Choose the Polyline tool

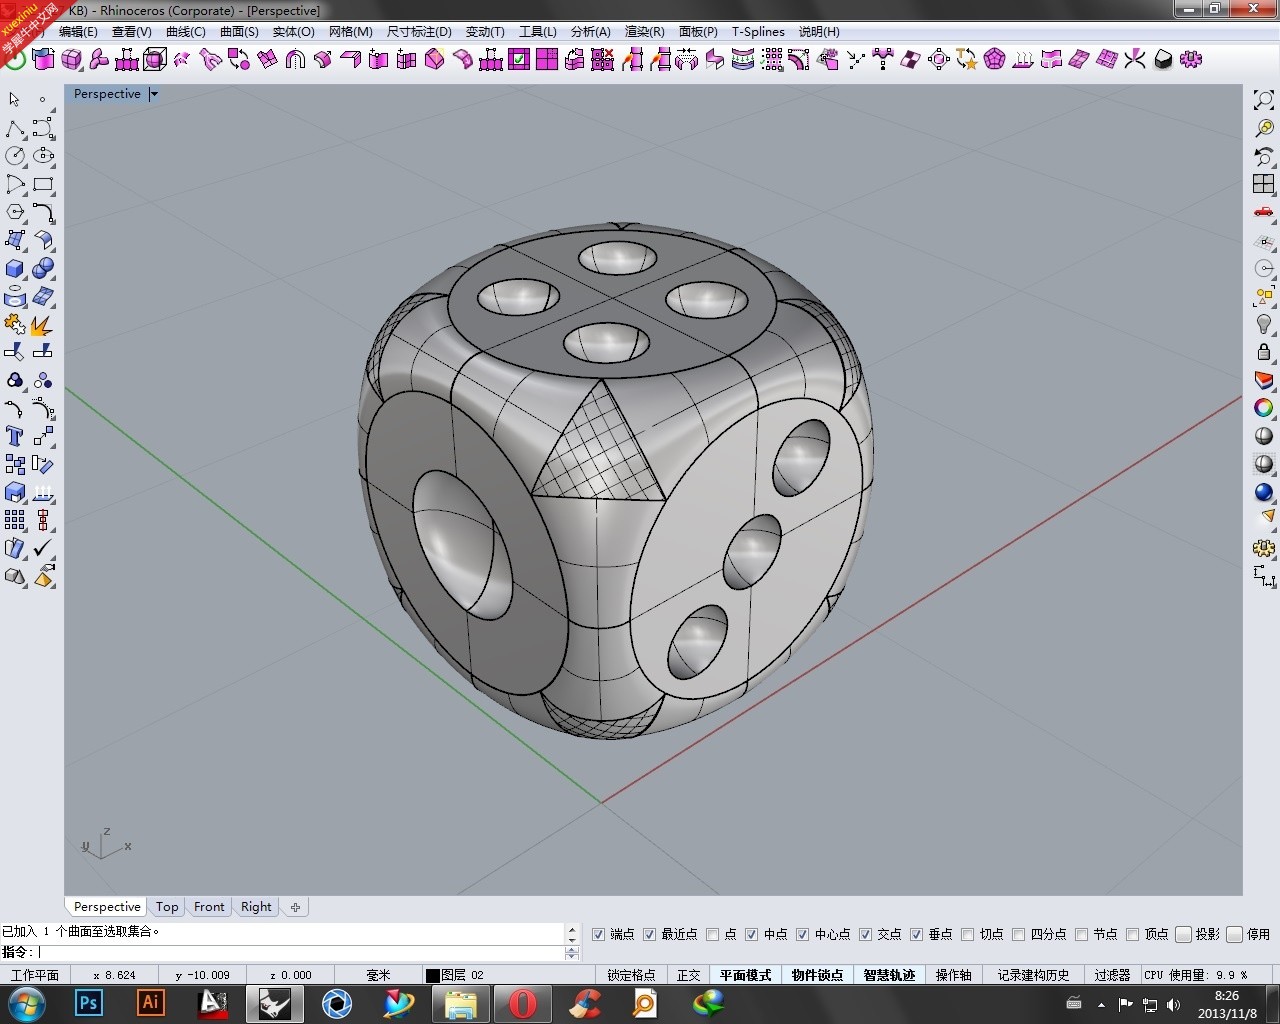pyautogui.click(x=14, y=129)
